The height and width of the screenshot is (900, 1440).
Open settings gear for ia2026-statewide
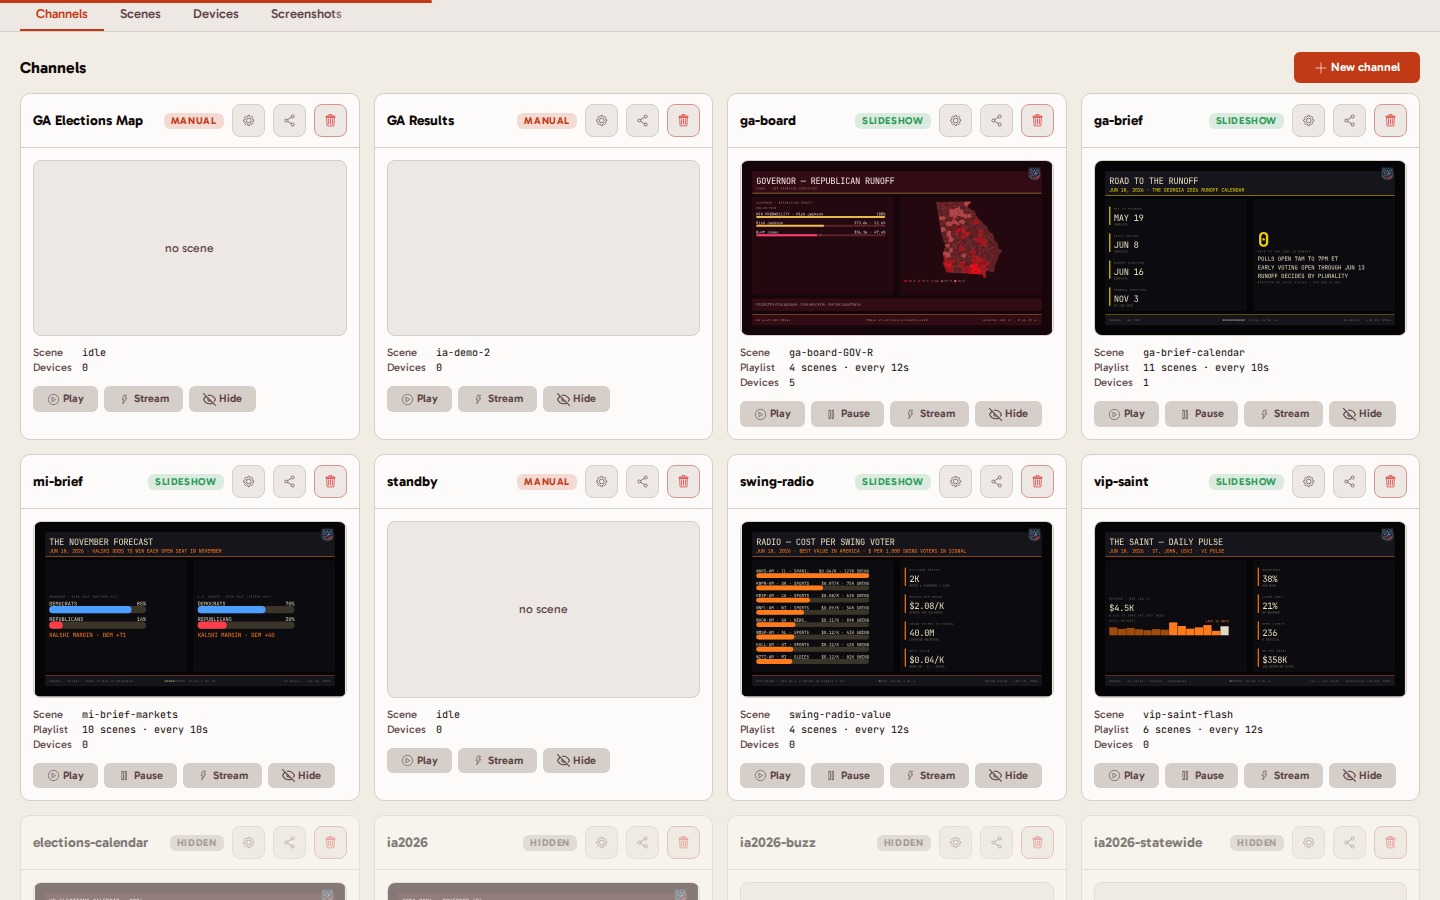pyautogui.click(x=1309, y=842)
